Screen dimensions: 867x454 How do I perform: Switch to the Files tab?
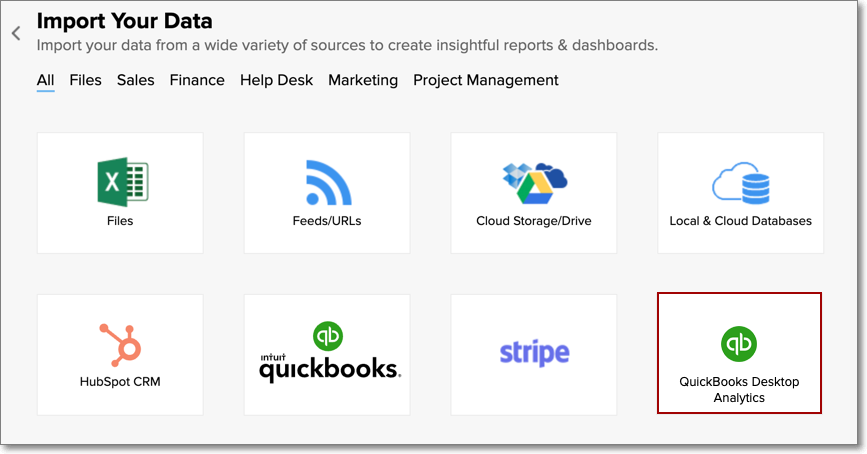85,80
